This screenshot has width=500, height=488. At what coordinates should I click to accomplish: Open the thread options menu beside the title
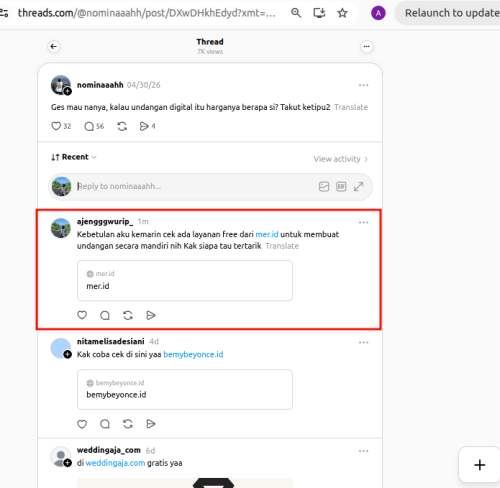click(366, 47)
